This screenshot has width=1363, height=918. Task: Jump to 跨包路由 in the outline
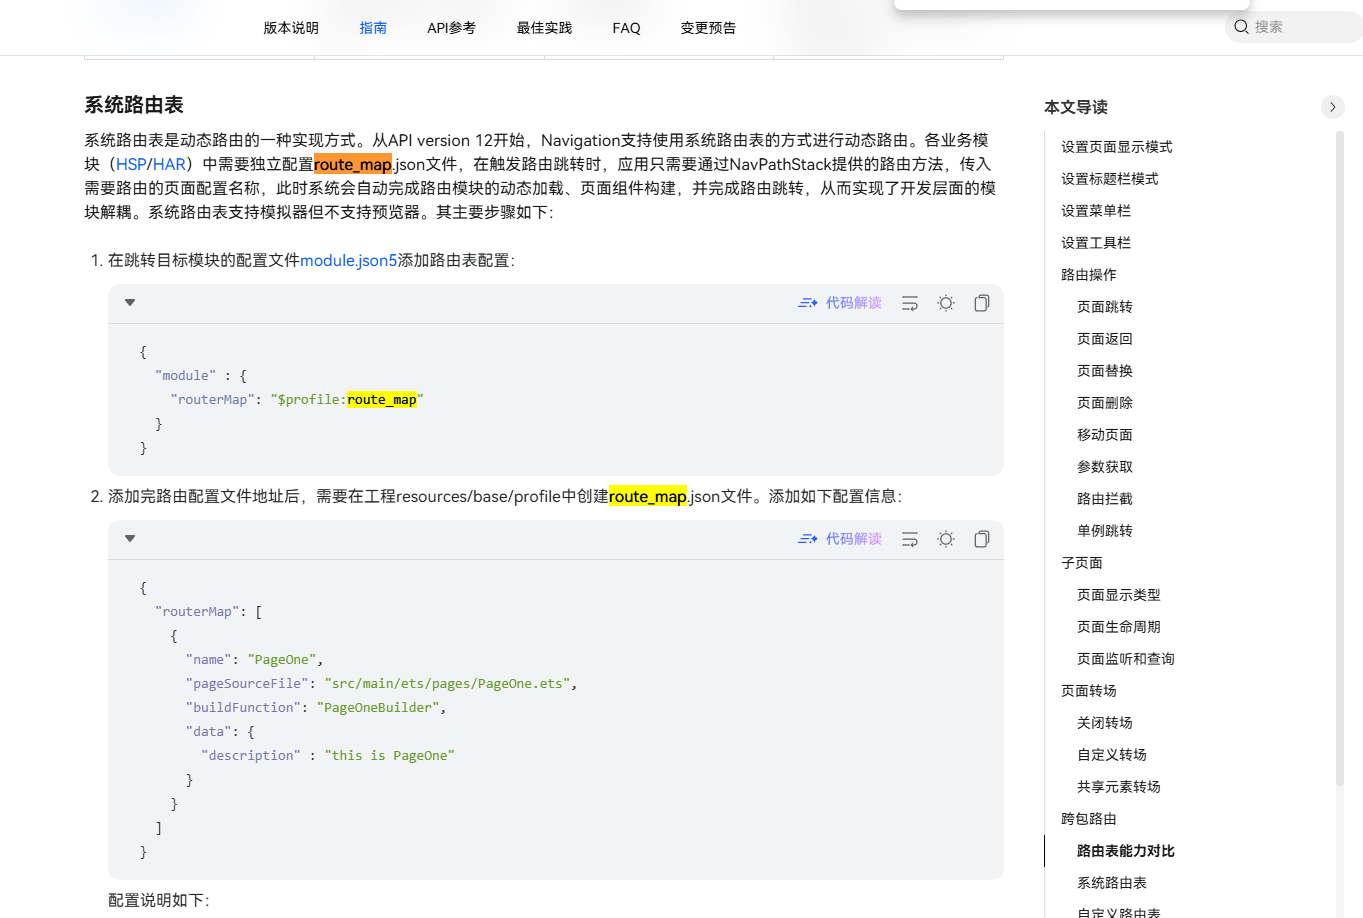click(1088, 819)
